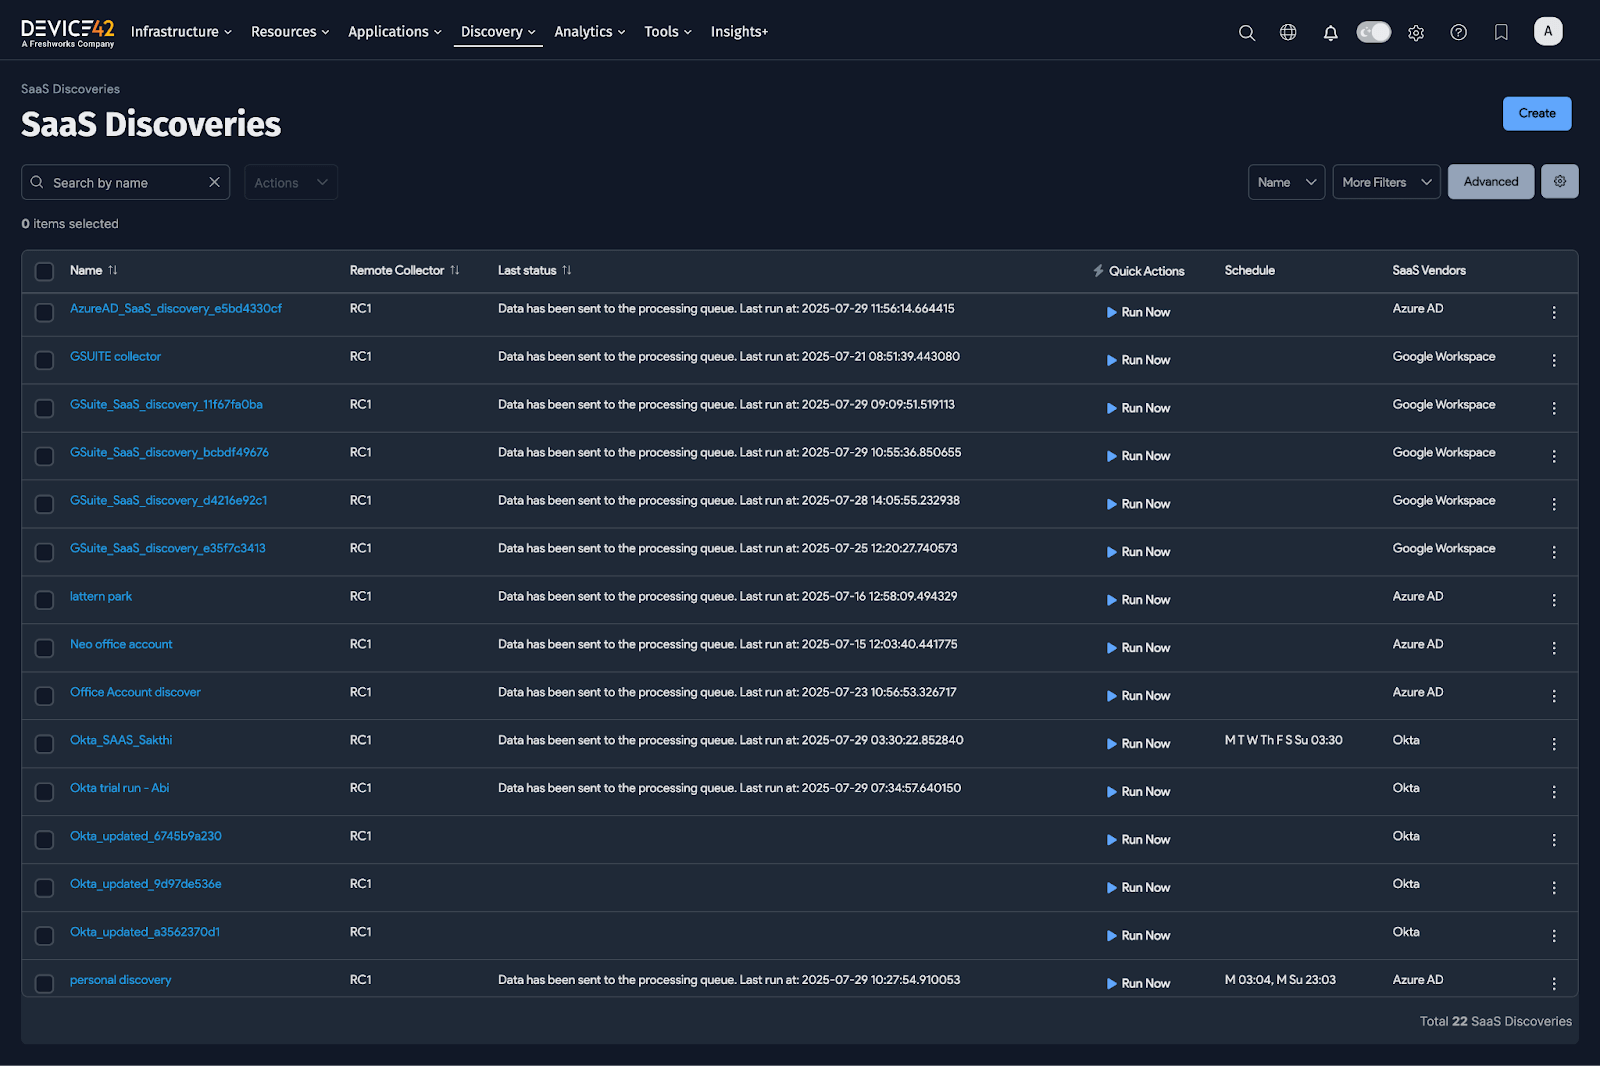Open the global search icon
The image size is (1600, 1066).
click(1246, 32)
